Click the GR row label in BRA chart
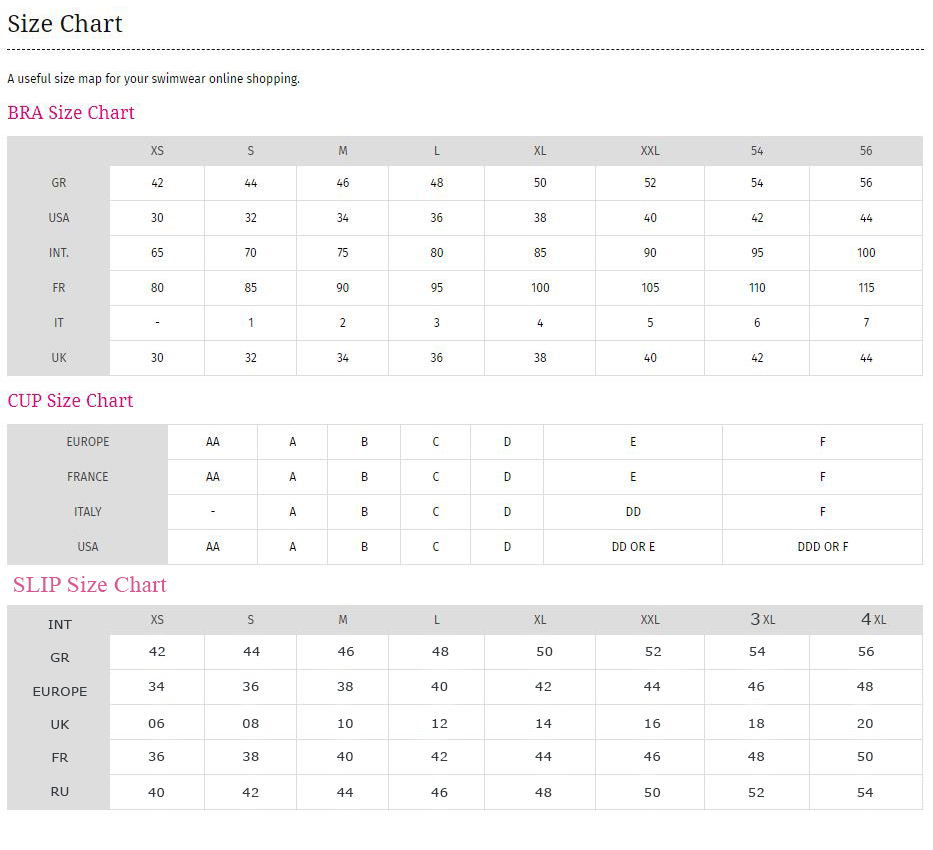 click(58, 183)
